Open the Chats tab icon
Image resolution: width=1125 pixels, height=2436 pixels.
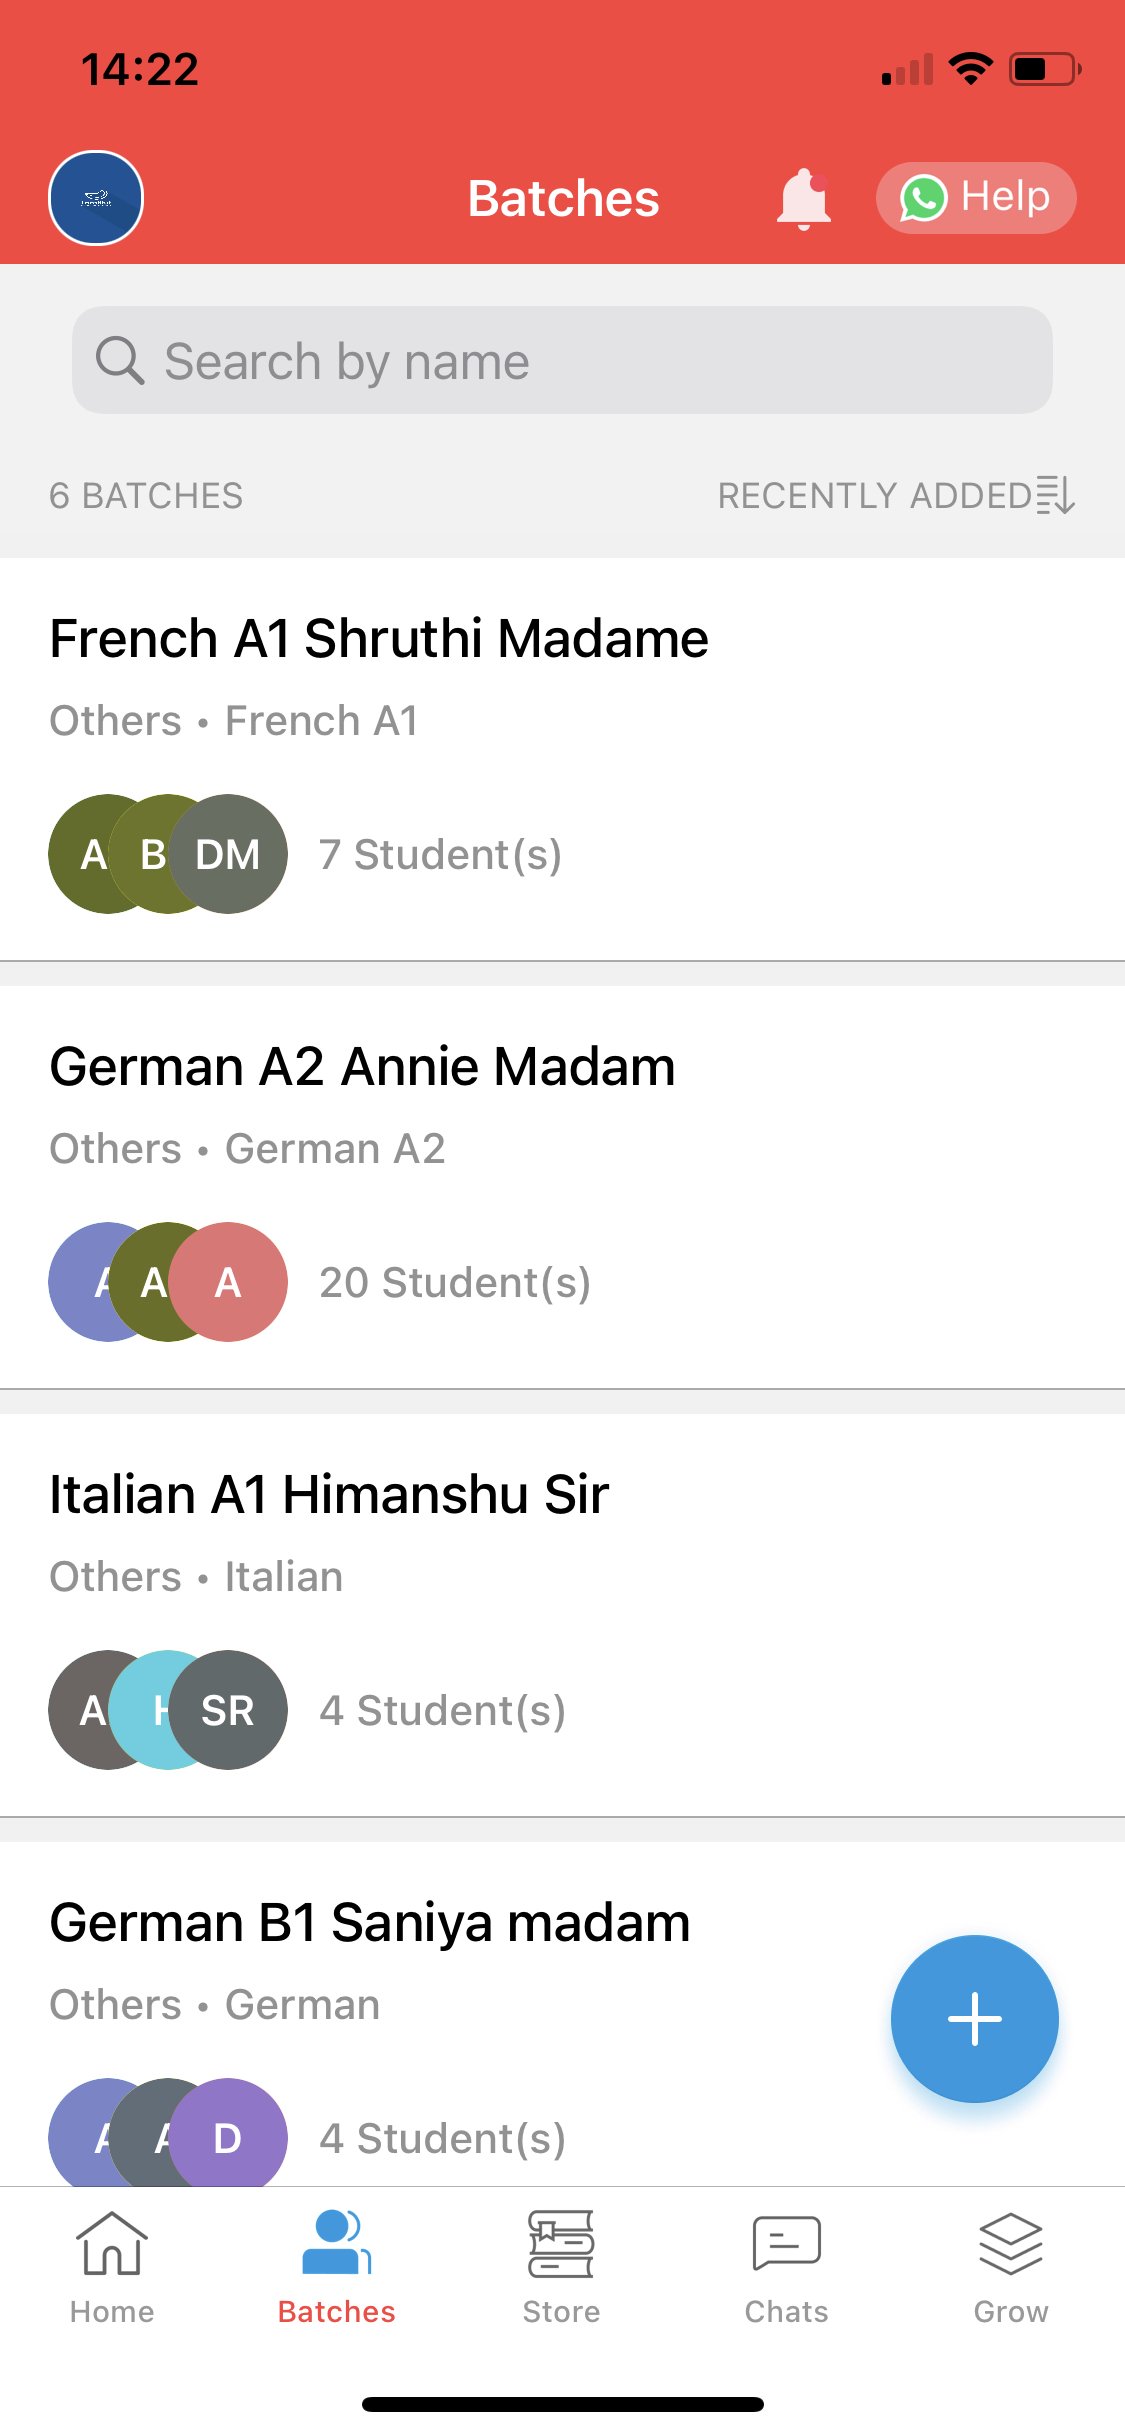click(786, 2245)
